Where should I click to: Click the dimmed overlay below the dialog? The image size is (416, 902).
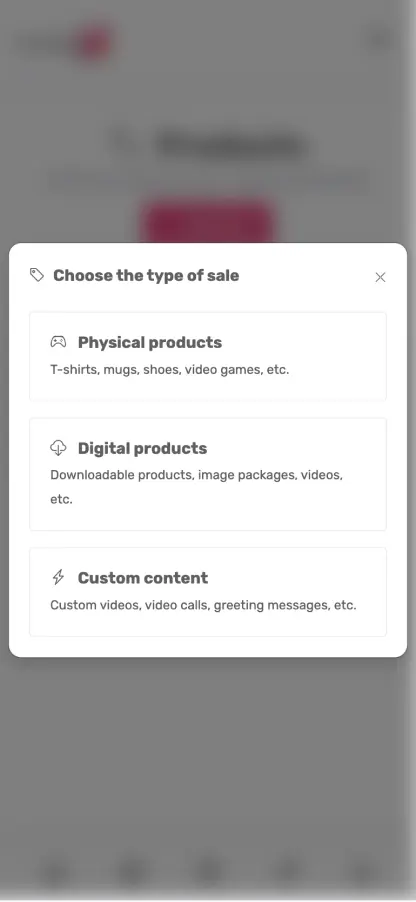(208, 748)
